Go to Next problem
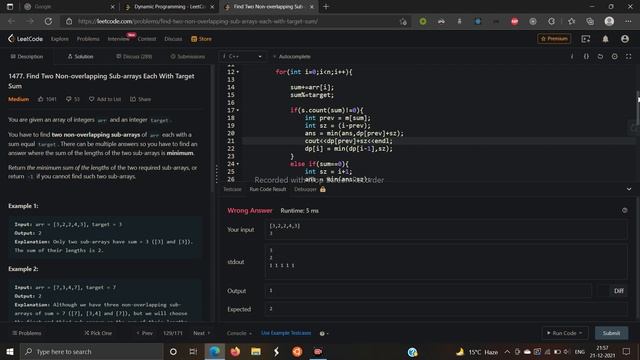 tap(202, 333)
